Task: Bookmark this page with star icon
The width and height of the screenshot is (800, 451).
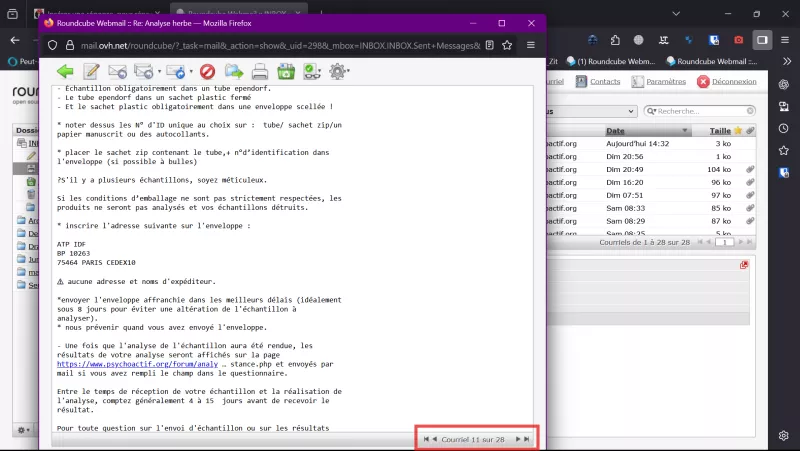Action: [x=507, y=45]
